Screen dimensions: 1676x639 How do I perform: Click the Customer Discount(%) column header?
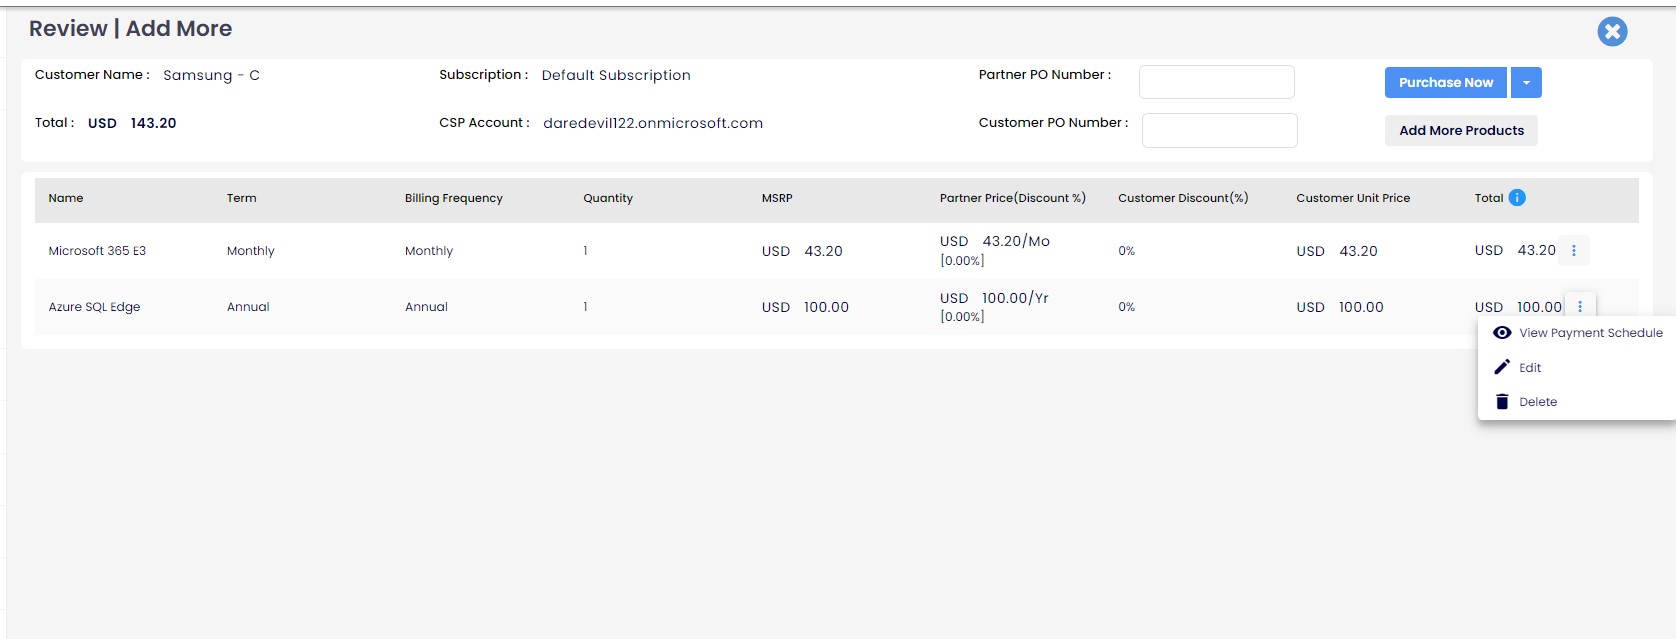click(1183, 198)
